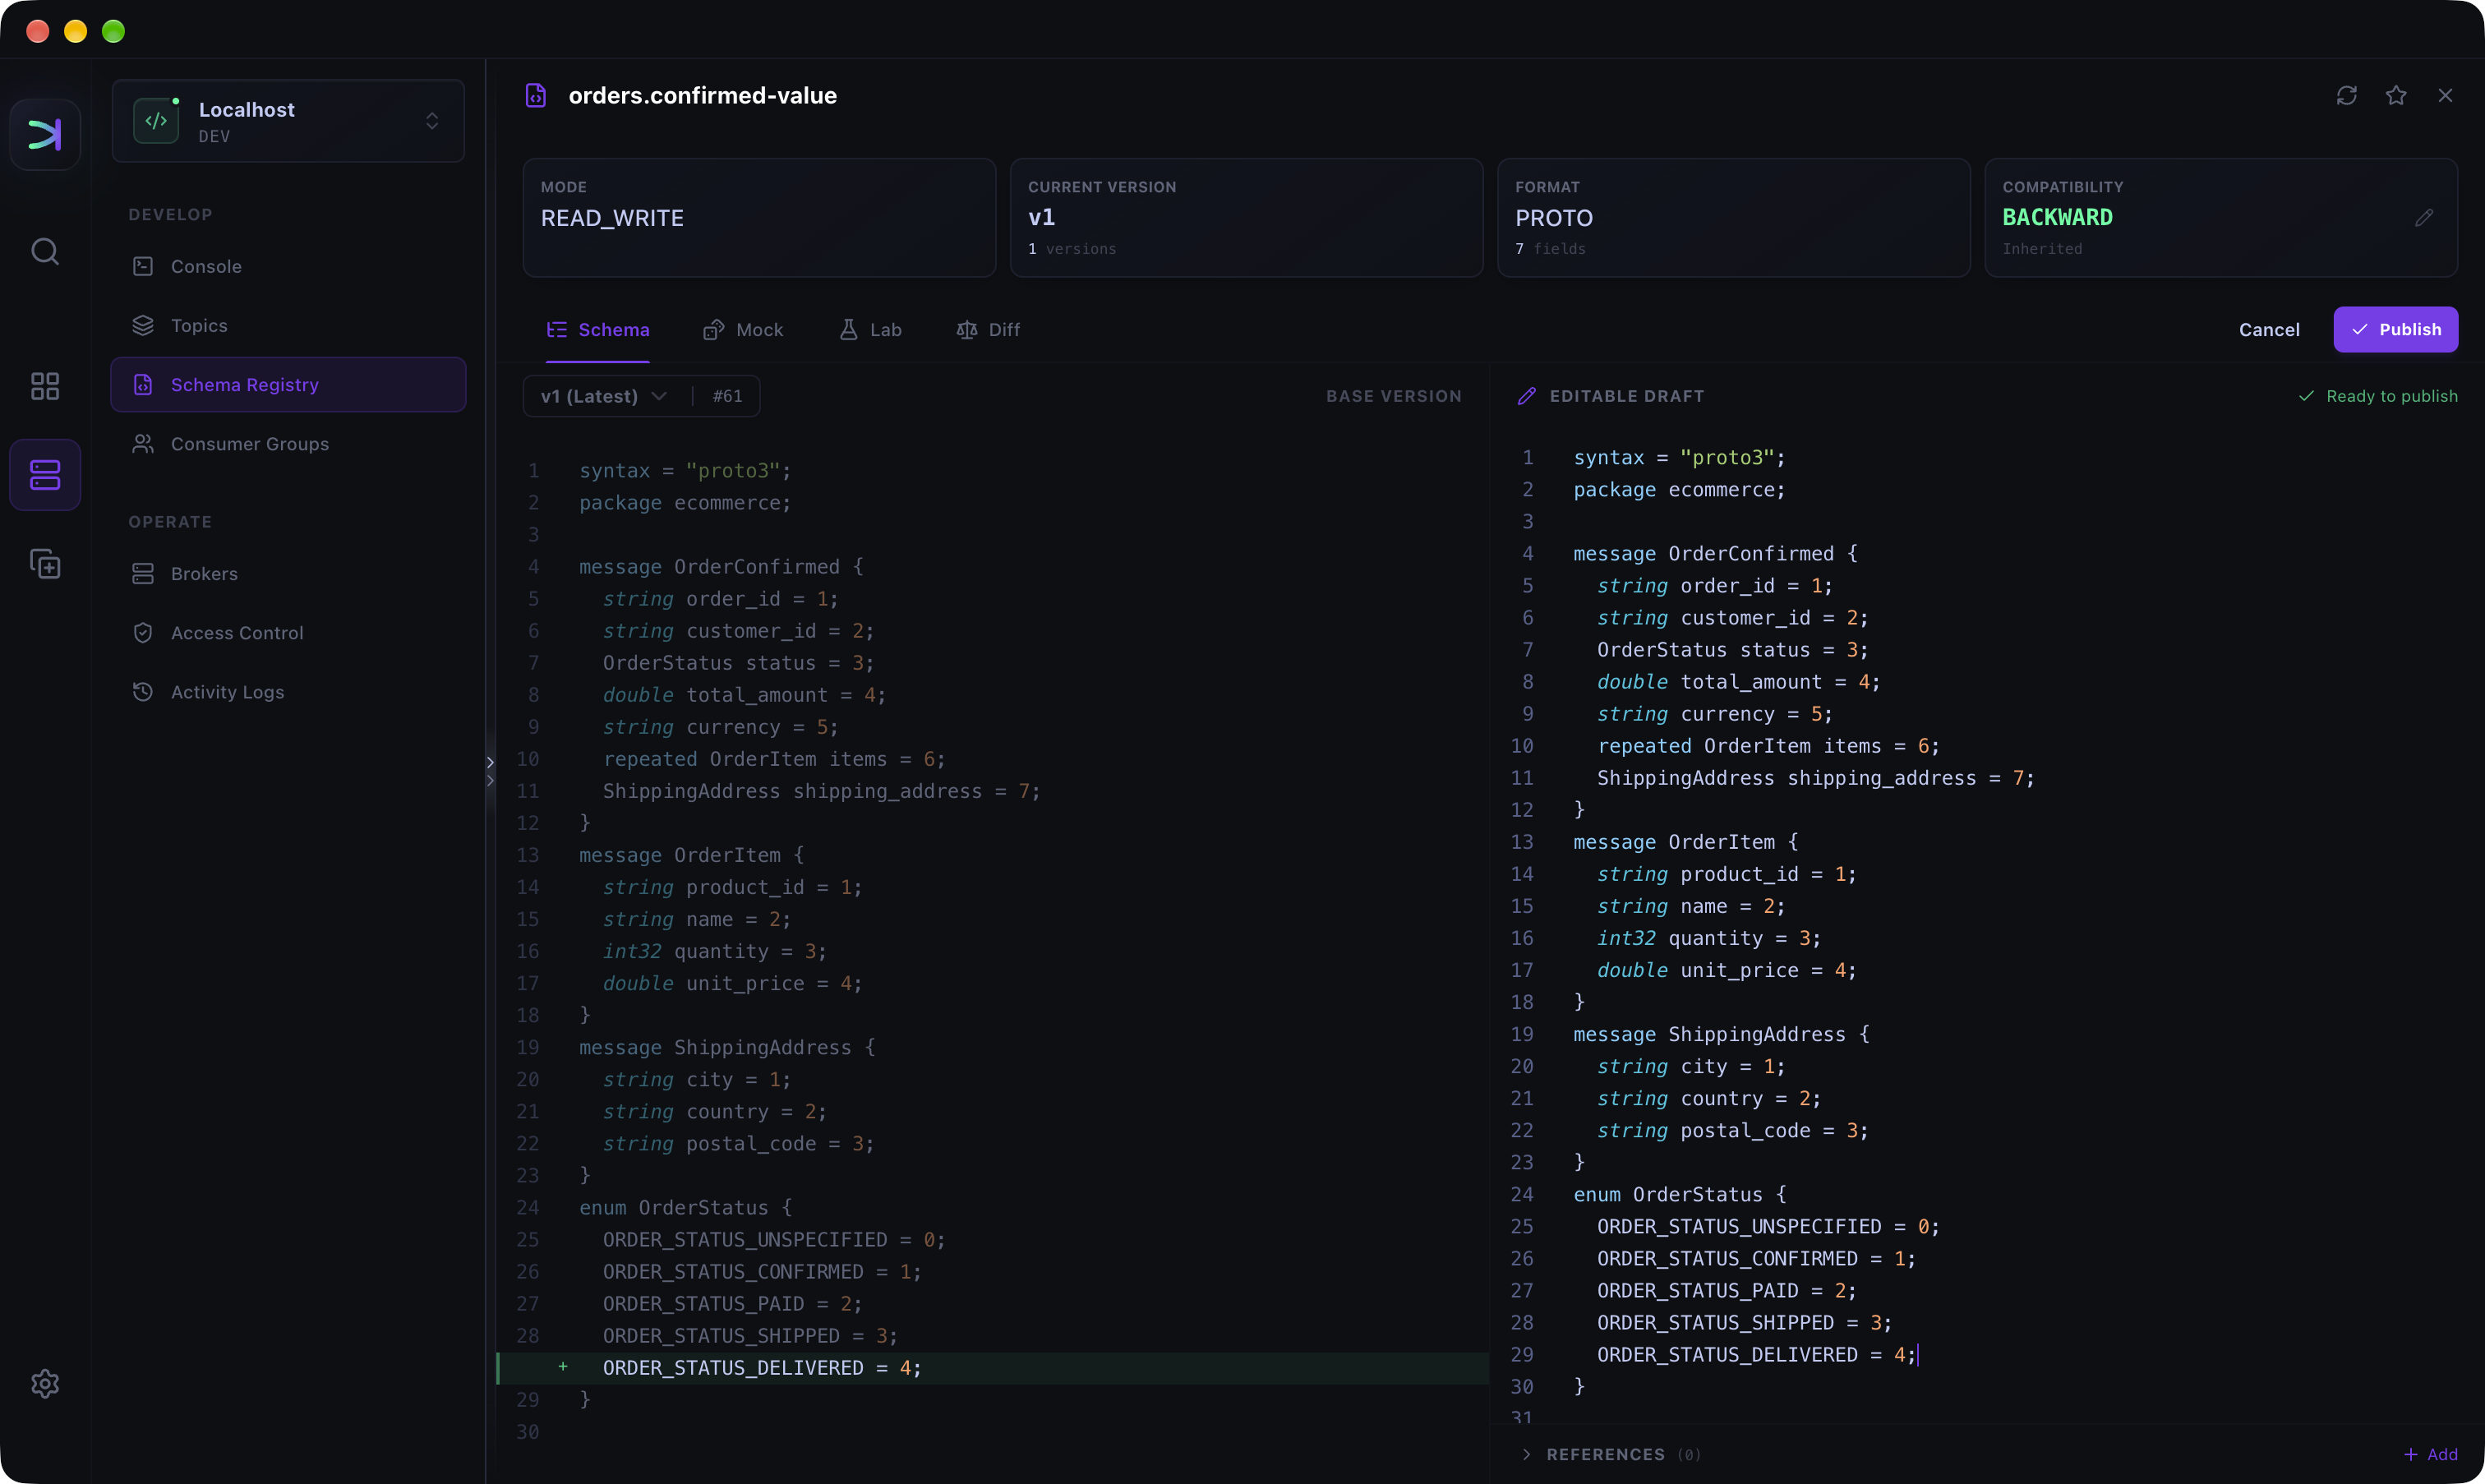Open Topics in the sidebar
The height and width of the screenshot is (1484, 2485).
click(288, 325)
